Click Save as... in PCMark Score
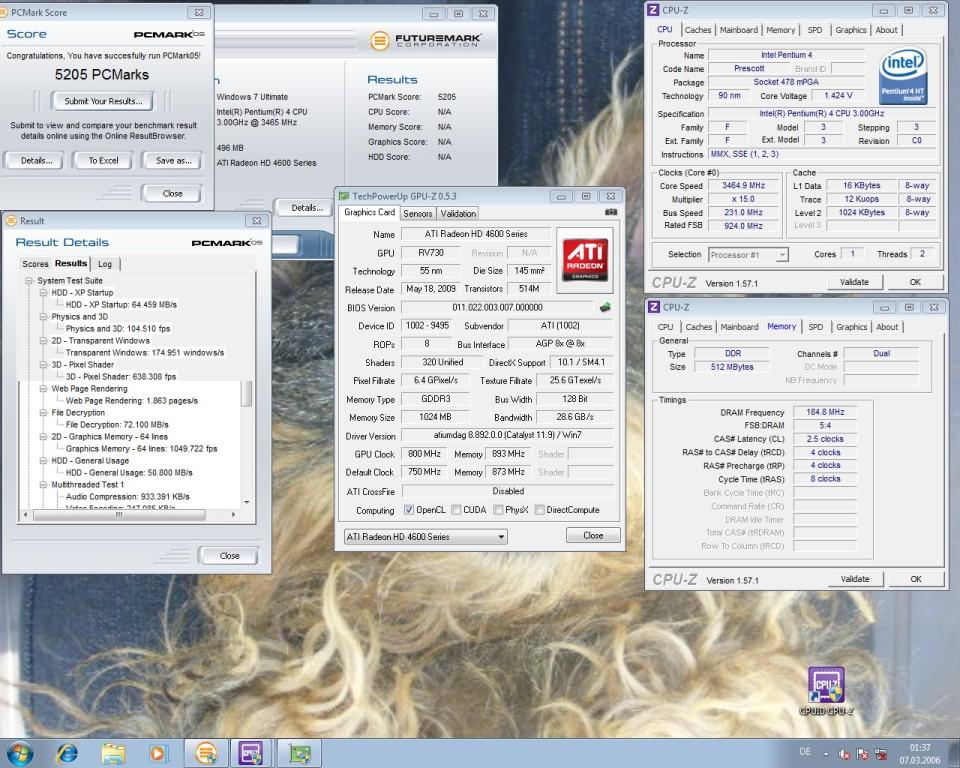960x768 pixels. [173, 160]
